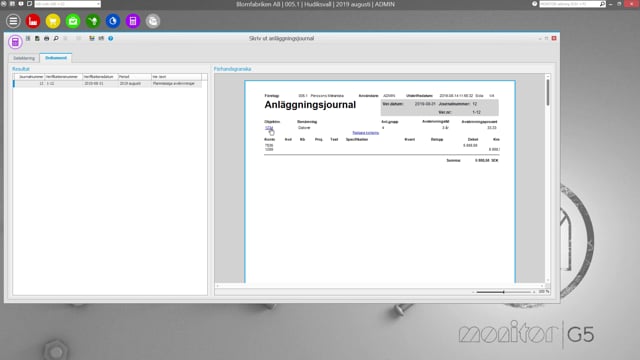
Task: Open the blue underlined link below Benämning
Action: pos(365,133)
